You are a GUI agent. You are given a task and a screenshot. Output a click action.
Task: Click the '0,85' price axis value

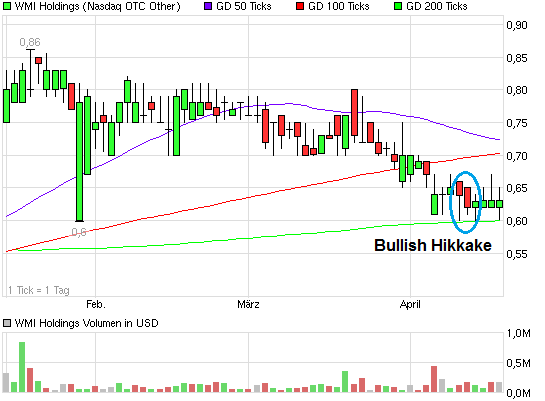(517, 58)
